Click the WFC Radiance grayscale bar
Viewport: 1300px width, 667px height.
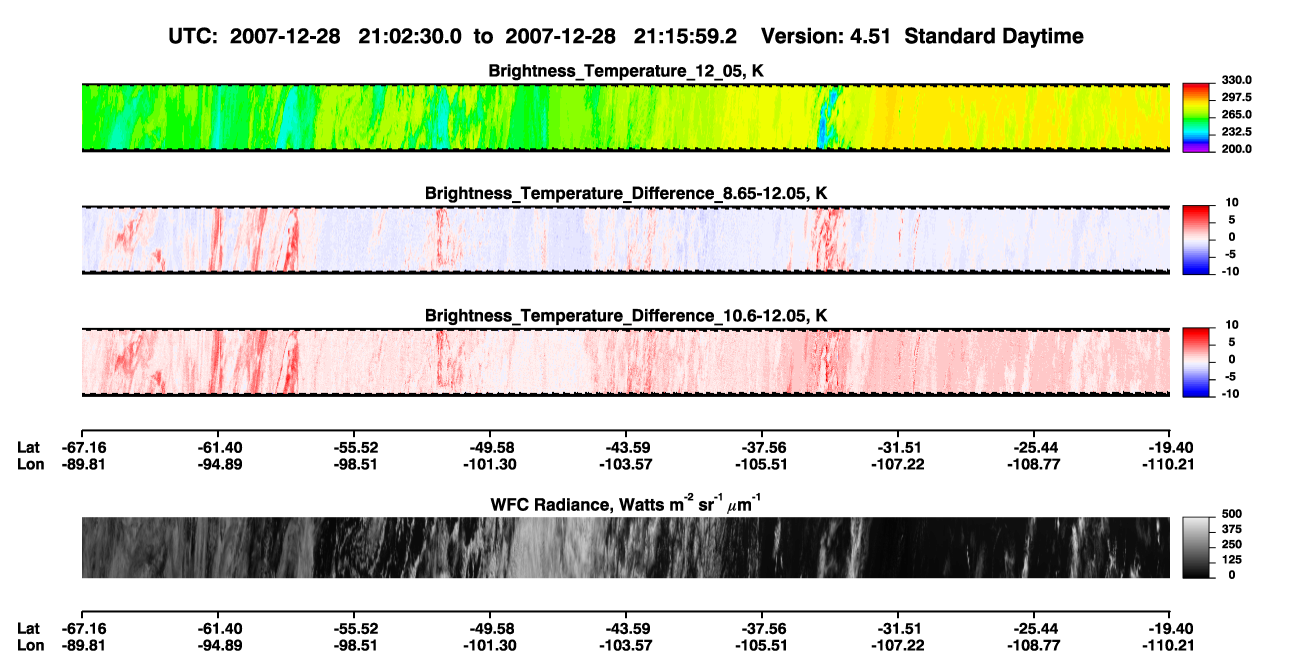pos(1196,546)
